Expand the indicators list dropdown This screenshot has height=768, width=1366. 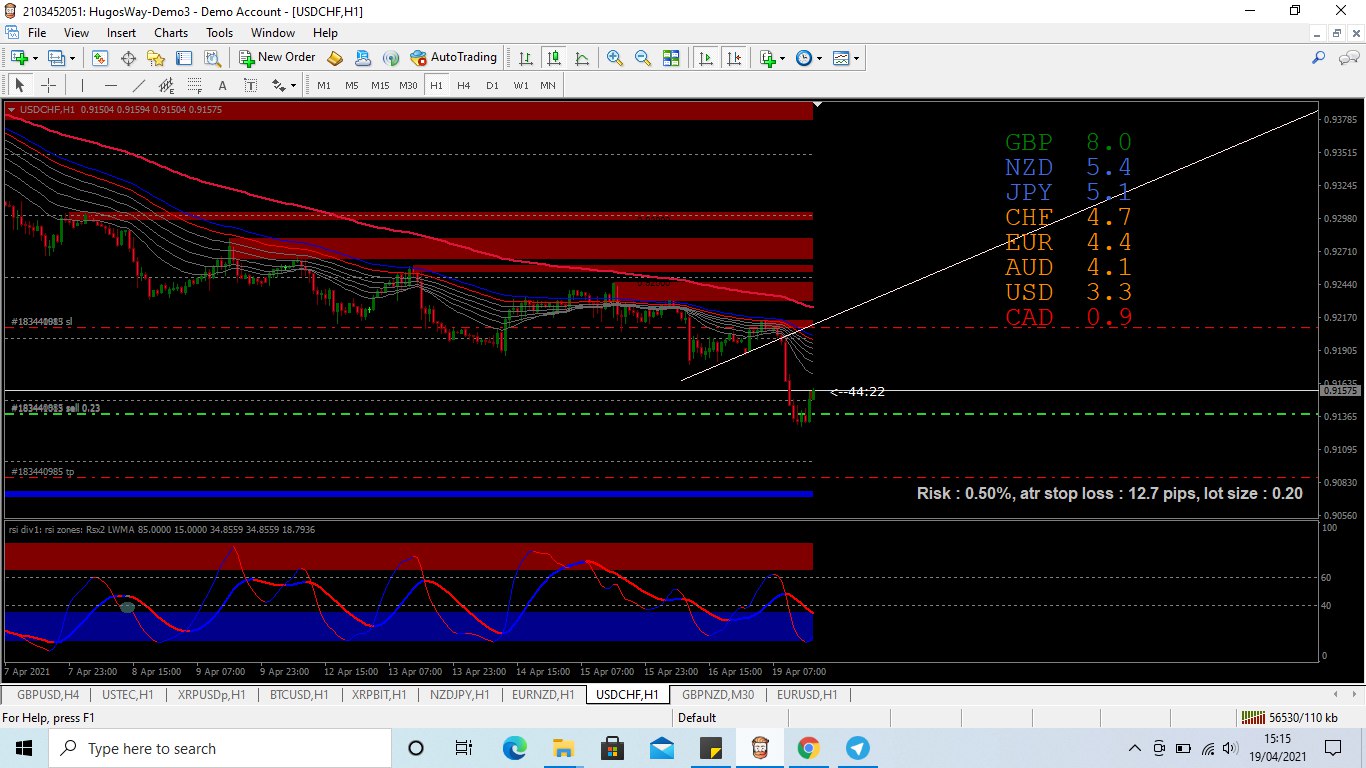tap(782, 58)
